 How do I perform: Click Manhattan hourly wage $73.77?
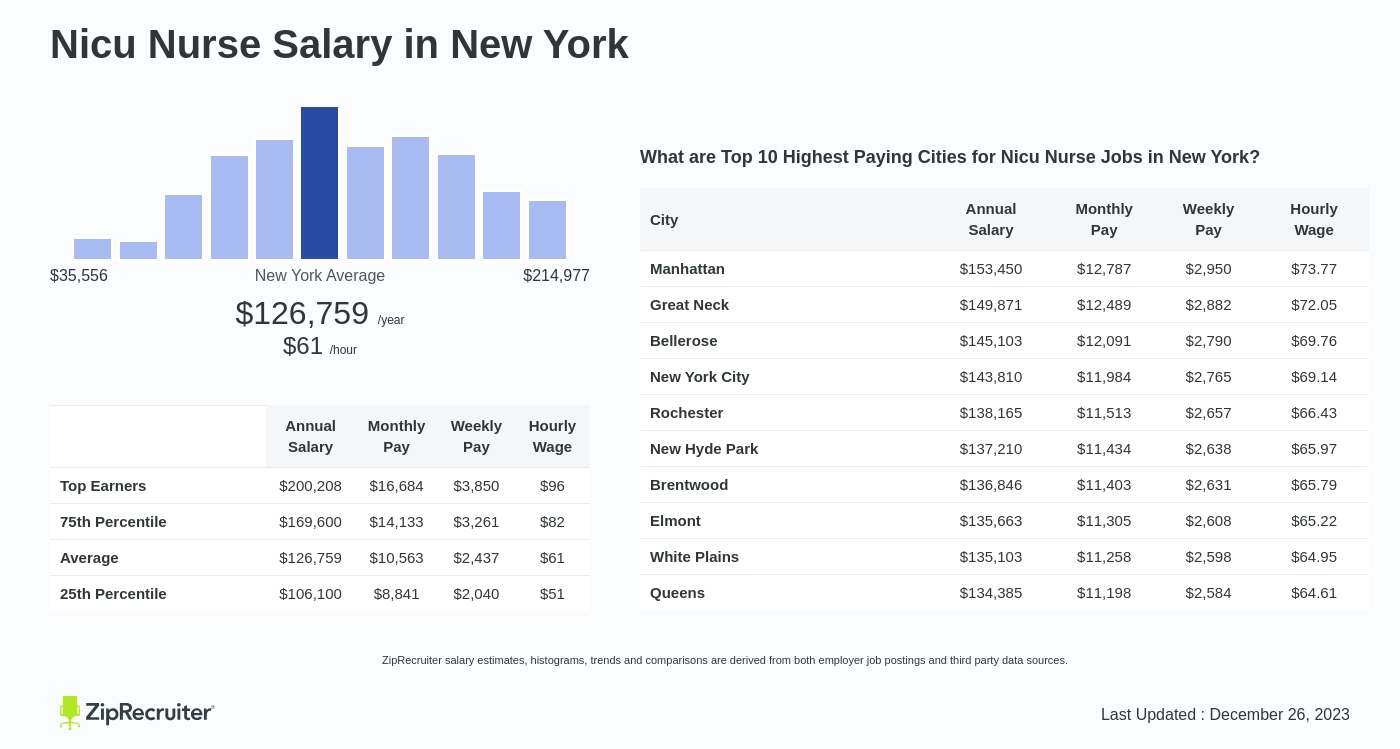[x=1314, y=268]
